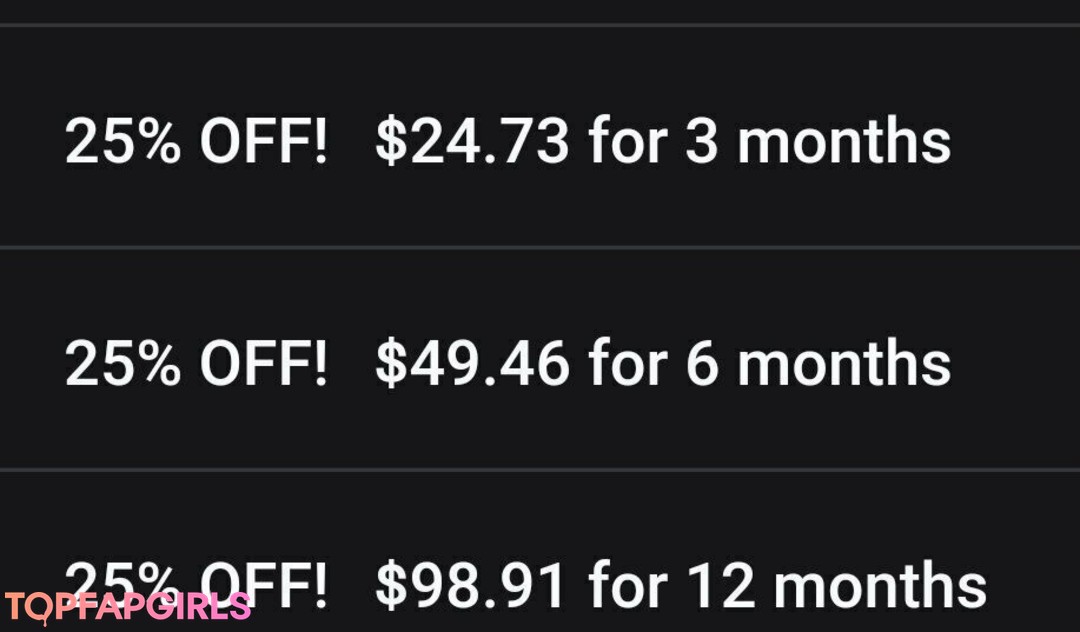Click the $24.73 price text

pyautogui.click(x=472, y=141)
